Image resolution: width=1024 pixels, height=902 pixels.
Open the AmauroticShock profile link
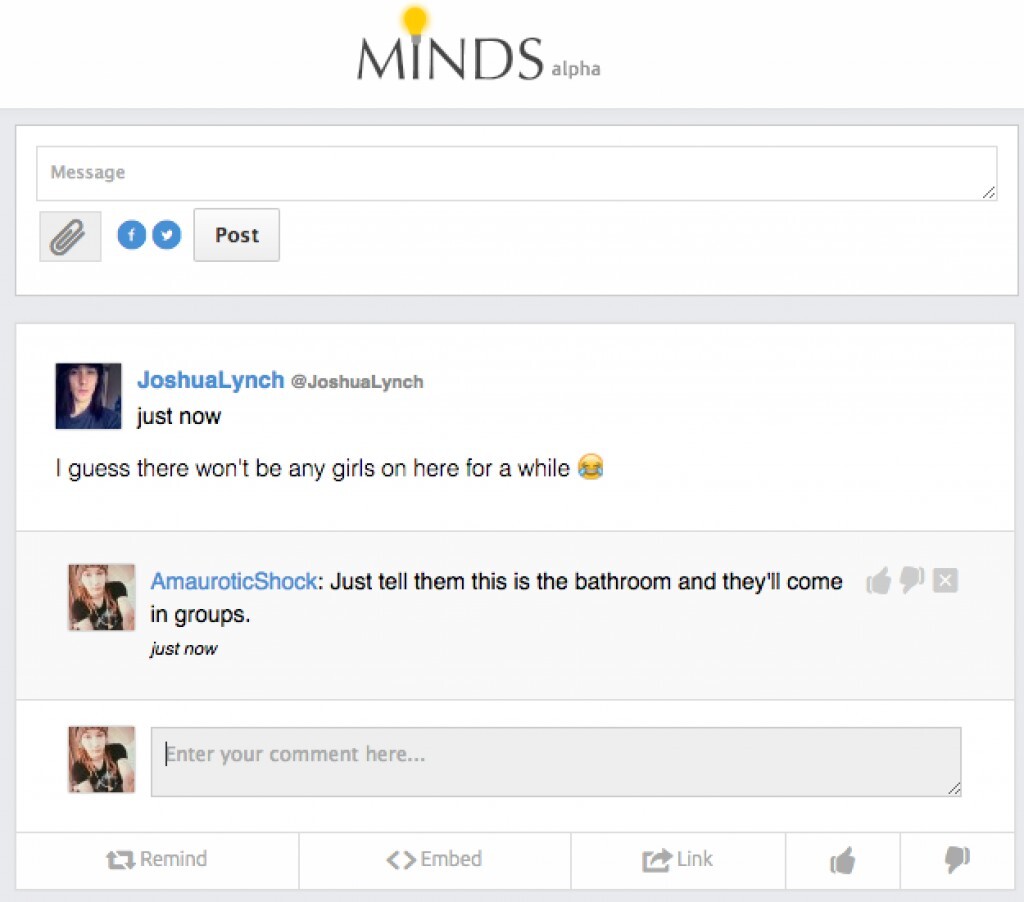(x=234, y=581)
